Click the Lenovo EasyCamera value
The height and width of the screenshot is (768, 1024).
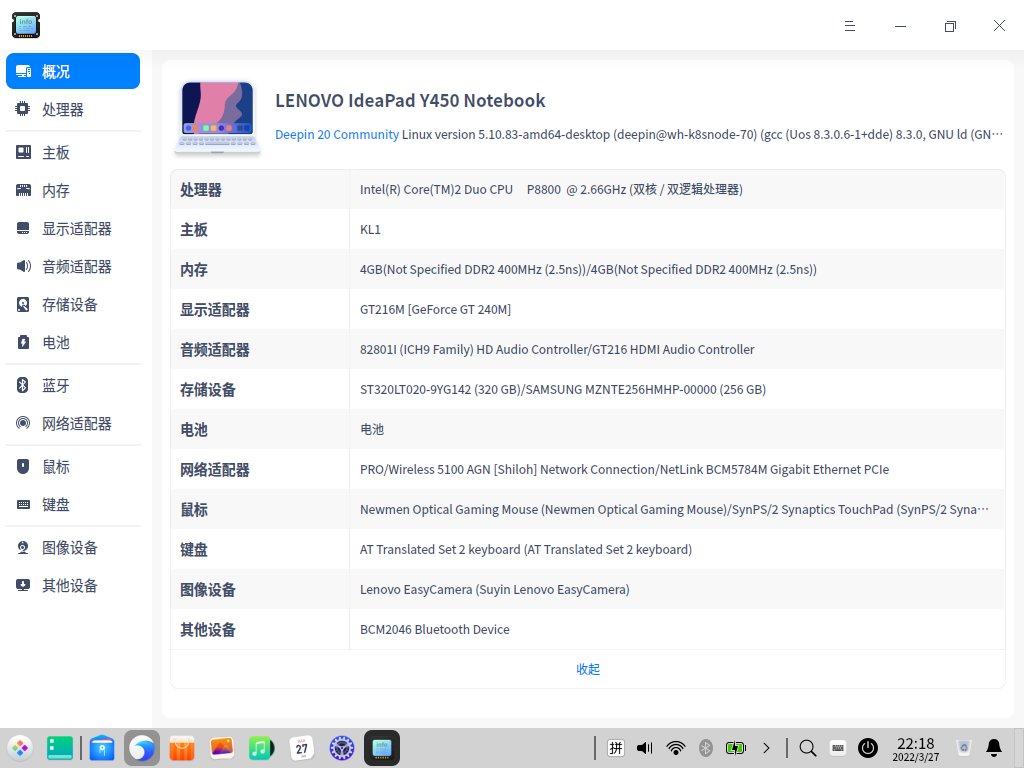point(495,590)
